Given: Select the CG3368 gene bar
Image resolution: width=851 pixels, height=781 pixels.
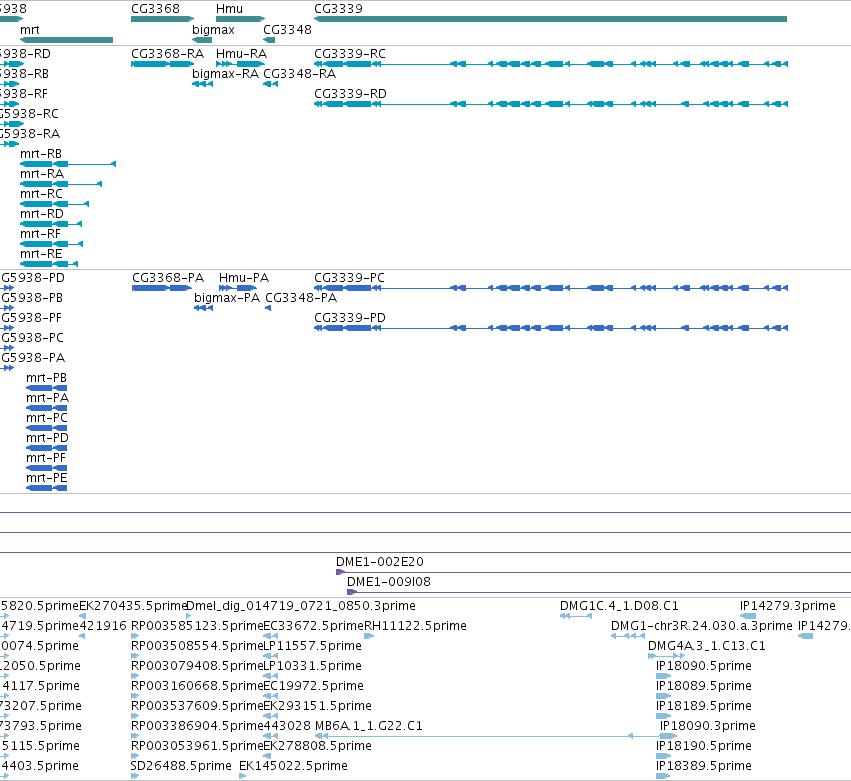Looking at the screenshot, I should [x=162, y=19].
